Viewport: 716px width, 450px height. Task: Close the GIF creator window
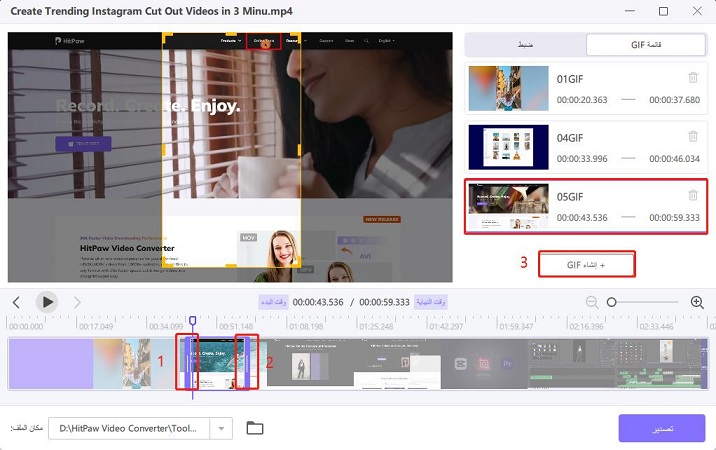(x=697, y=11)
